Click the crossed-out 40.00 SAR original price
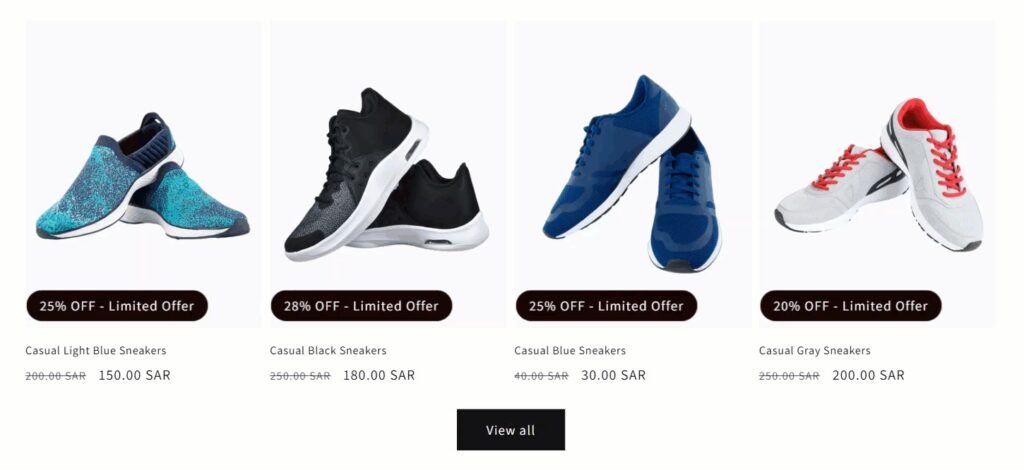This screenshot has width=1024, height=470. coord(541,376)
